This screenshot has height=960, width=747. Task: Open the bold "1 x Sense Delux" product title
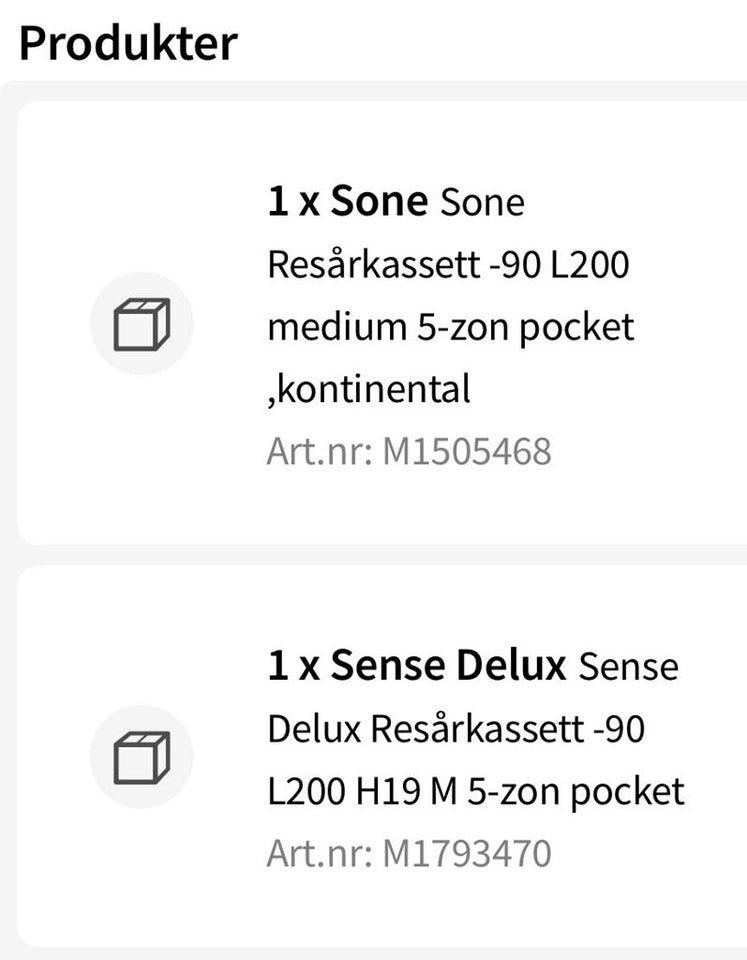pos(417,665)
